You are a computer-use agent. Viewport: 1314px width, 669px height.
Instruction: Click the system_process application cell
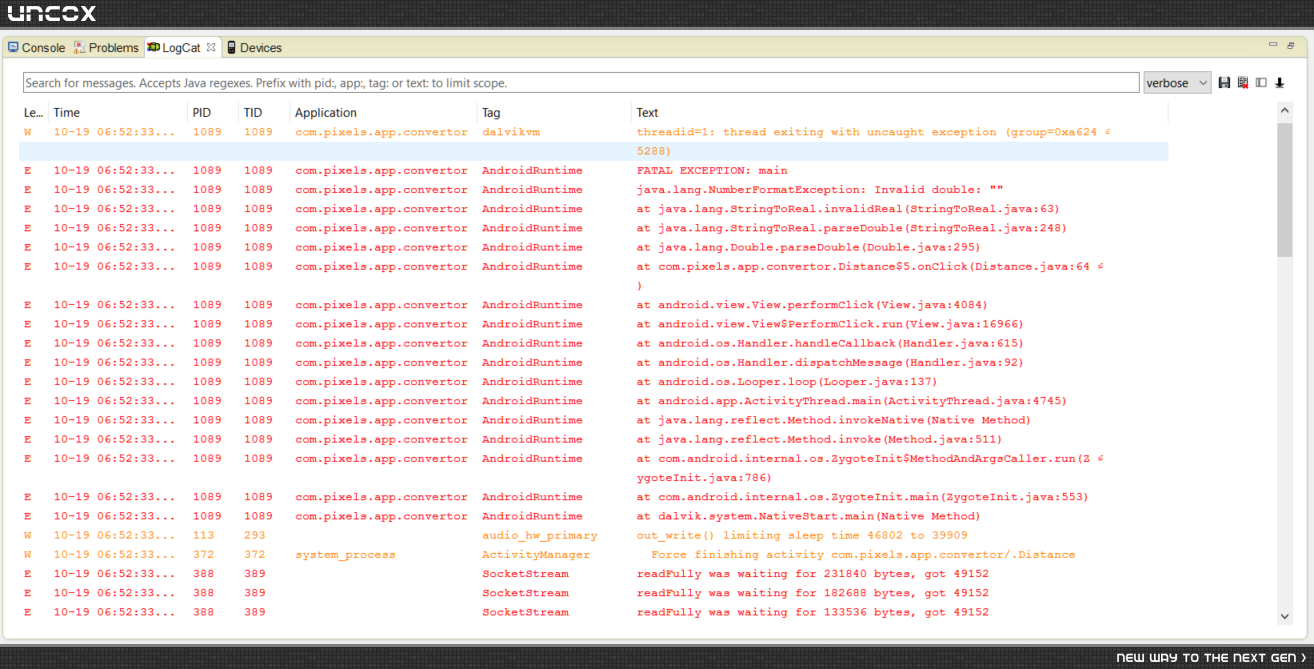click(345, 555)
